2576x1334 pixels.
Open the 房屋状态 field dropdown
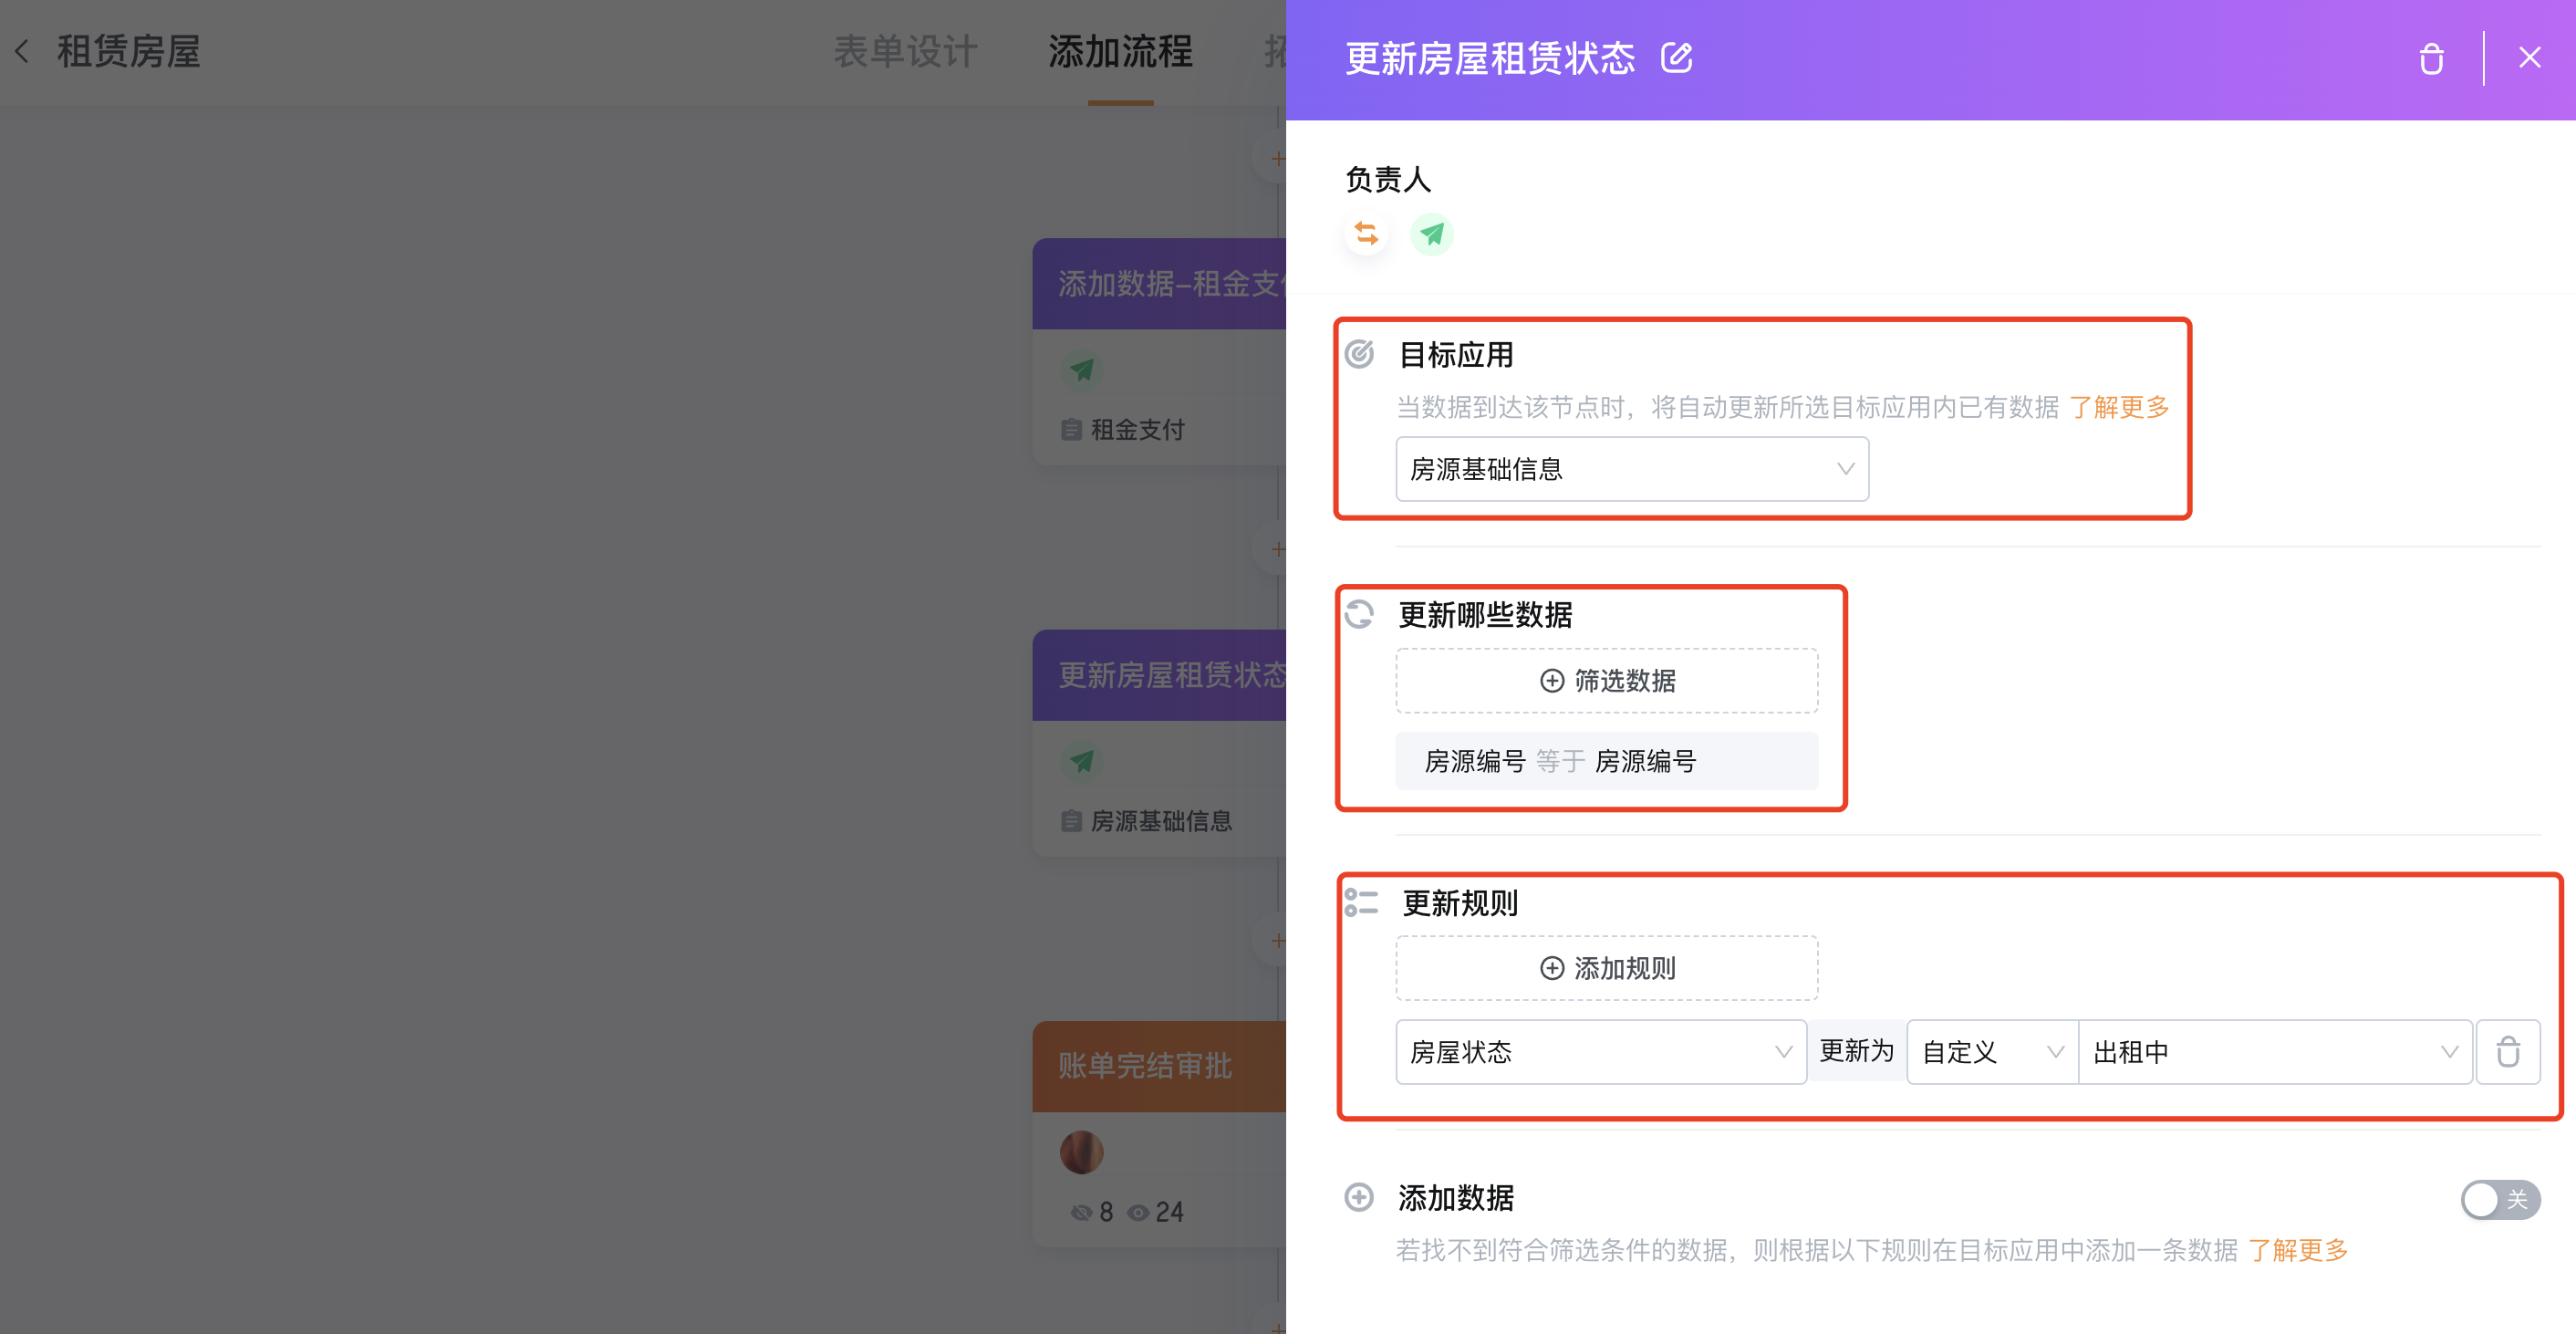1600,1051
